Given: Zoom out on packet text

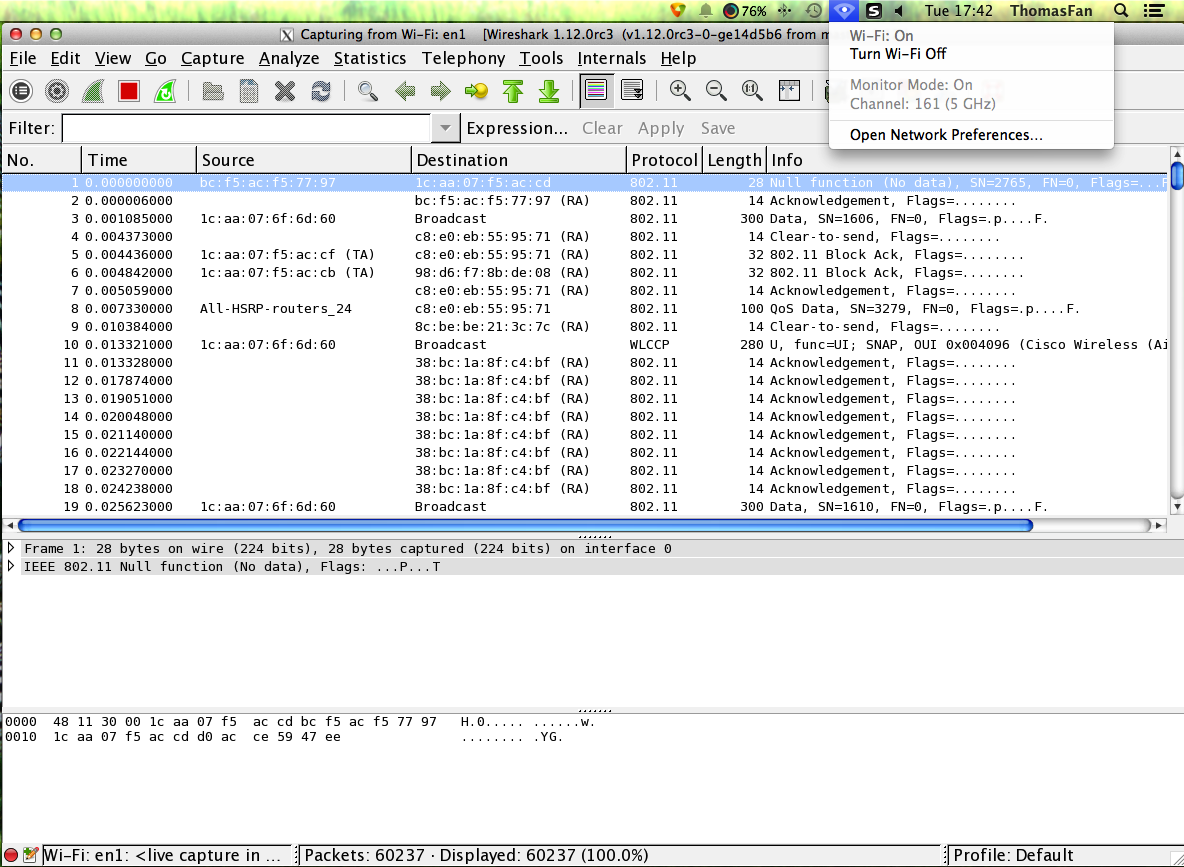Looking at the screenshot, I should [x=716, y=91].
